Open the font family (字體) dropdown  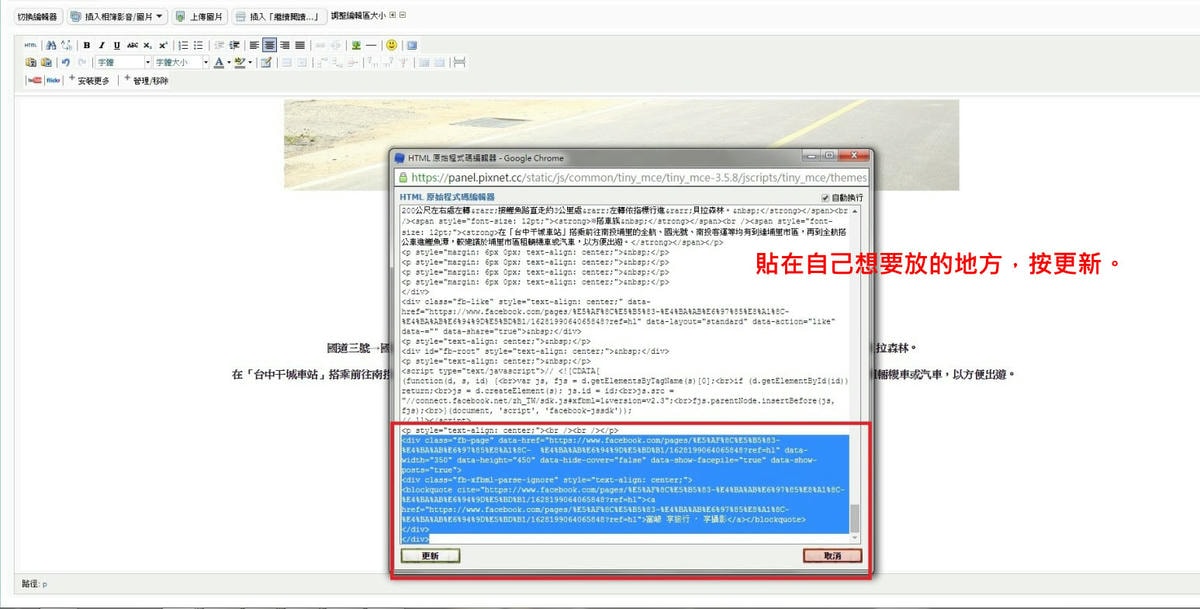click(x=122, y=62)
